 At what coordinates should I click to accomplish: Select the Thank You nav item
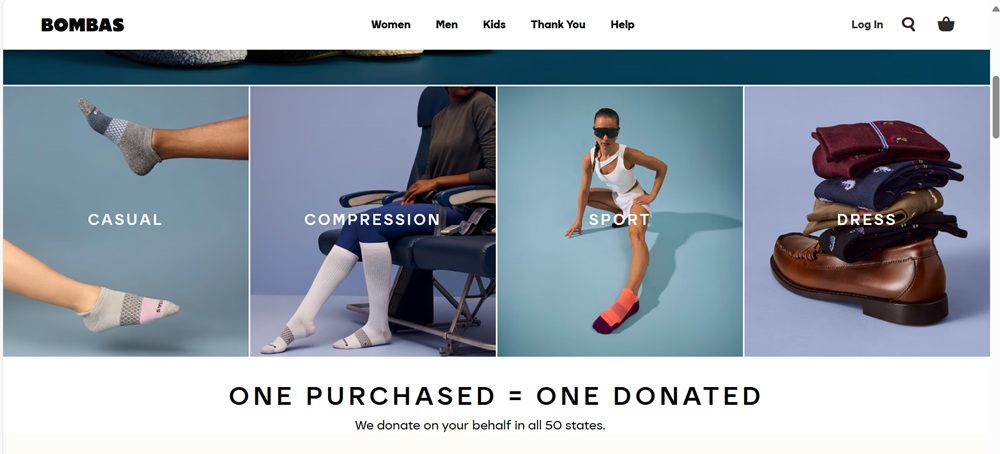pos(558,25)
